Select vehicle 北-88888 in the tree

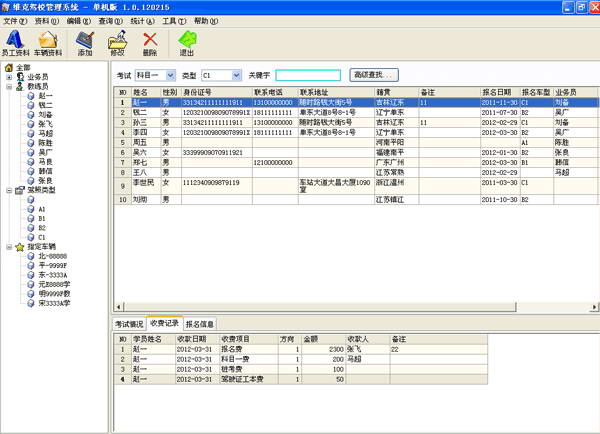coord(52,256)
